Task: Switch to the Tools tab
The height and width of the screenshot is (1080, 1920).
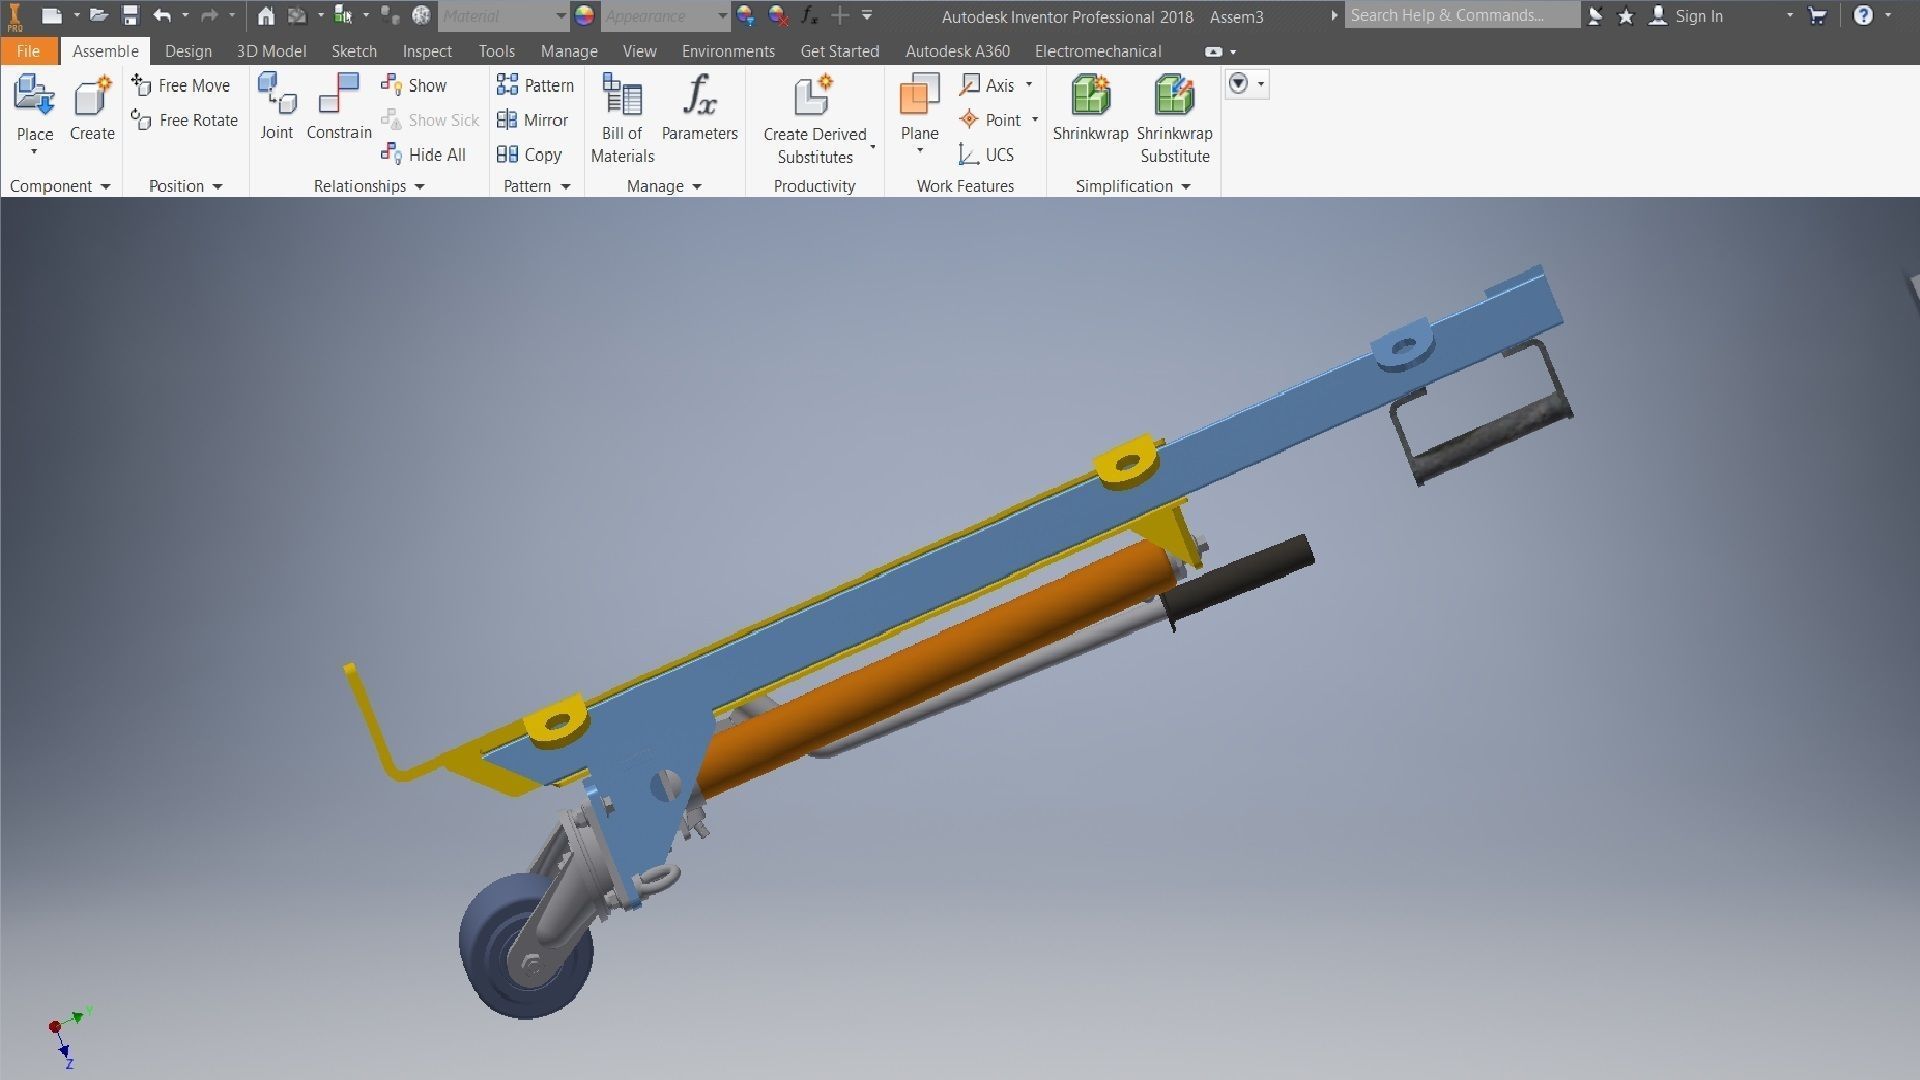Action: (497, 51)
